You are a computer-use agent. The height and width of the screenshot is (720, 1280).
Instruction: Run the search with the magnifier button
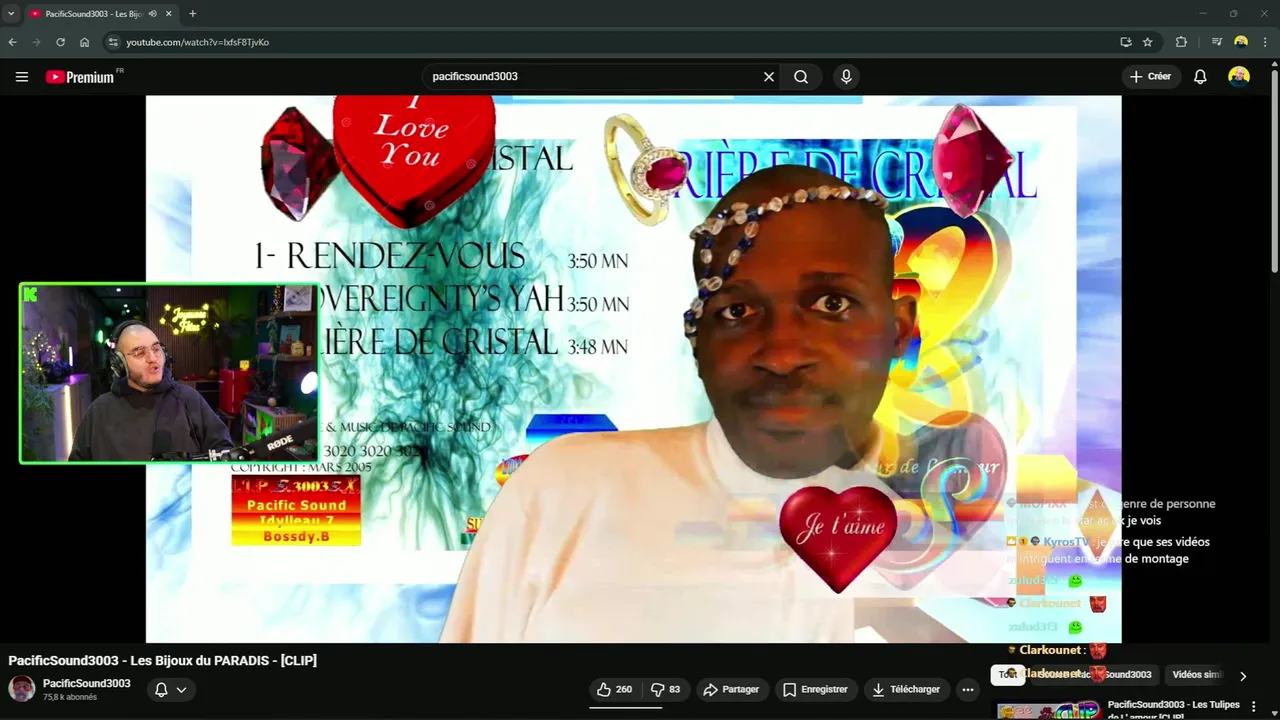click(801, 77)
